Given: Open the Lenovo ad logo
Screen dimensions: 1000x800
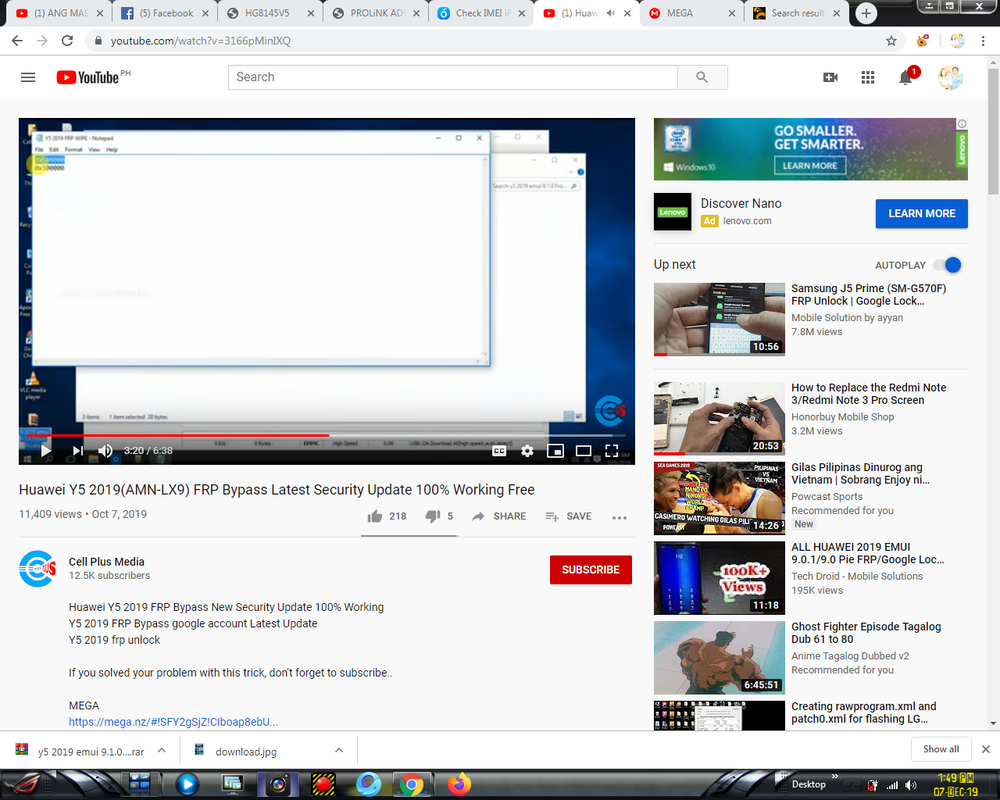Looking at the screenshot, I should 672,212.
